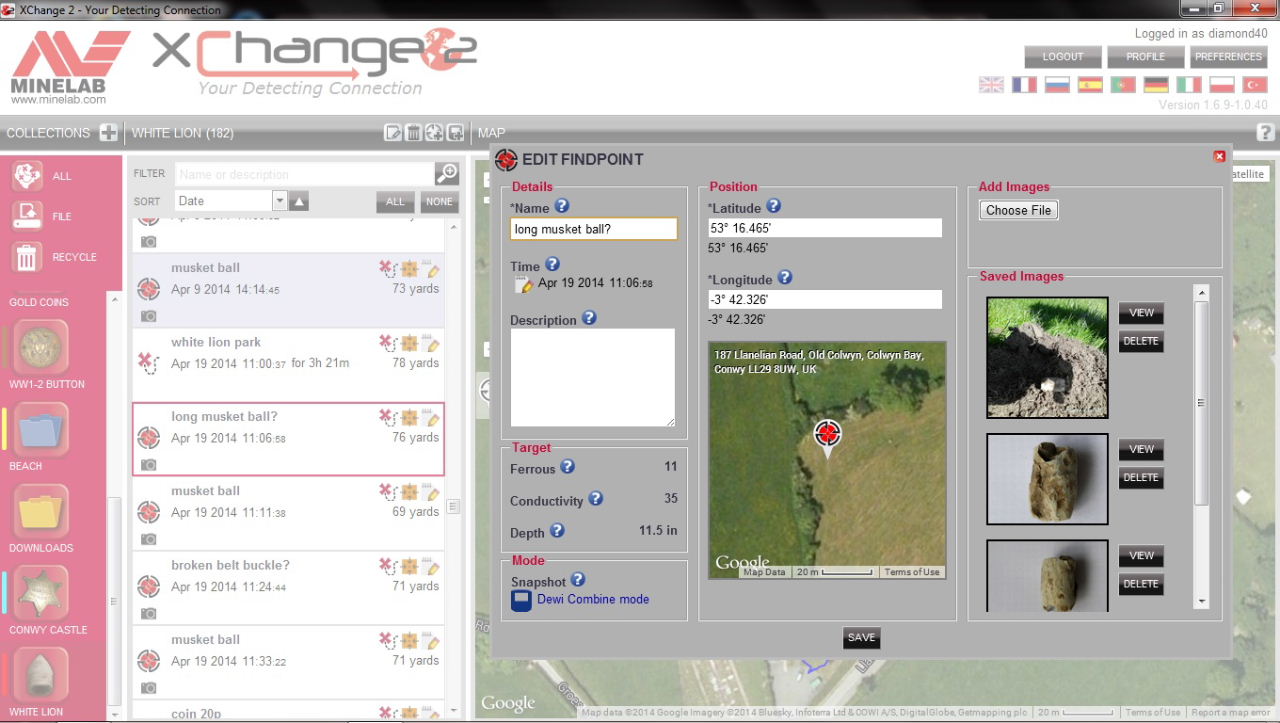Click the help icon next to Ferrous
The image size is (1280, 723).
point(568,467)
